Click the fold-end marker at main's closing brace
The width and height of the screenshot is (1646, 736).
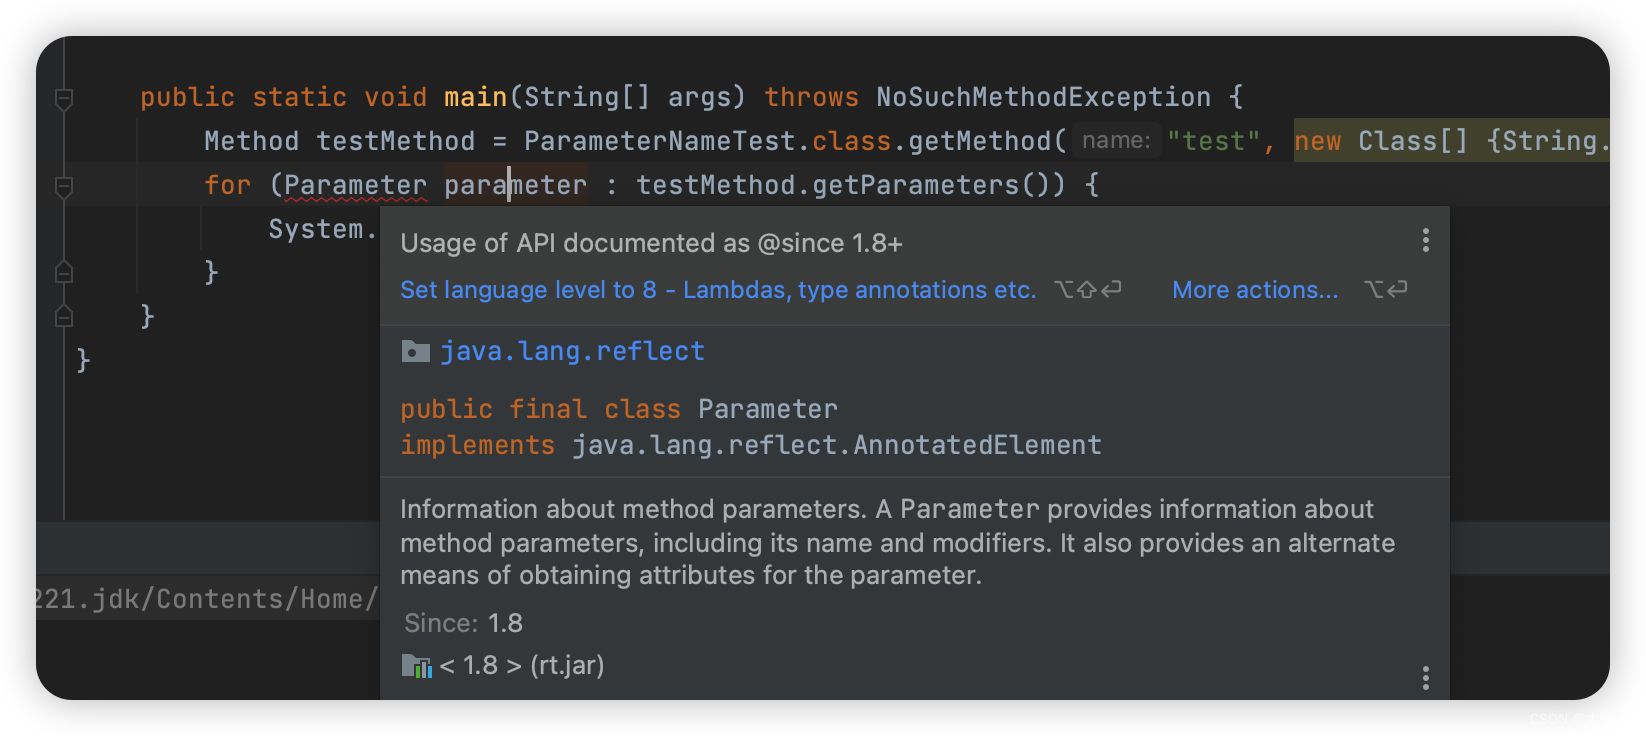point(64,316)
